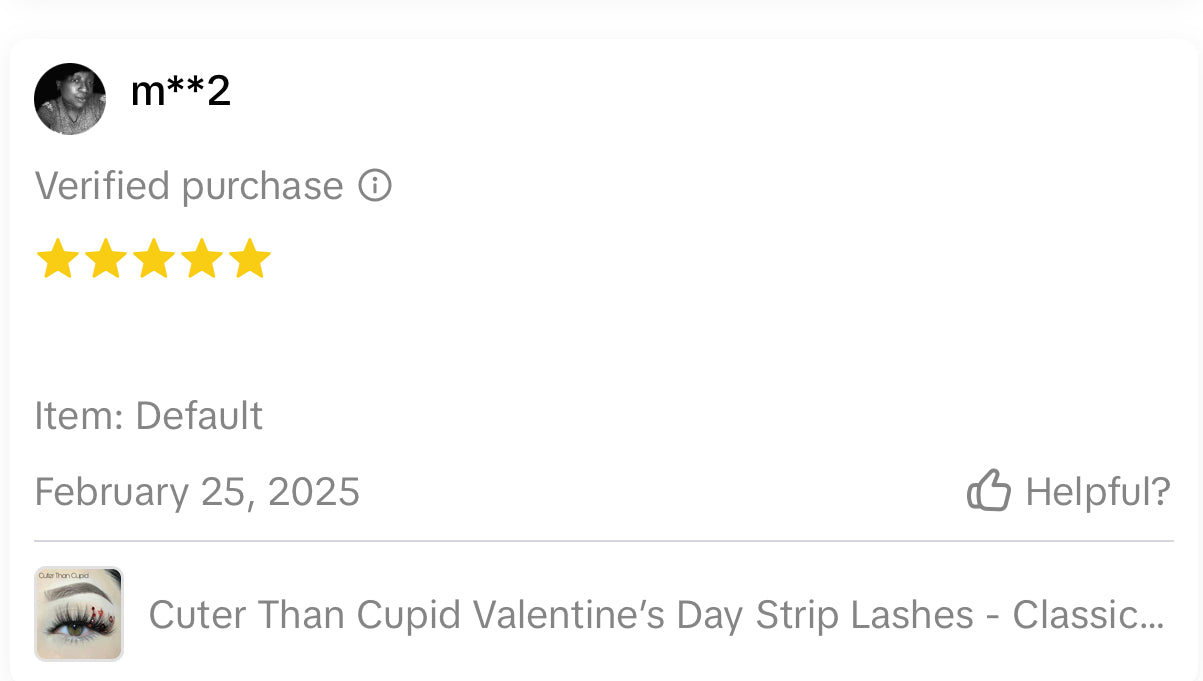Click the Verified purchase info icon
1203x681 pixels.
tap(375, 186)
